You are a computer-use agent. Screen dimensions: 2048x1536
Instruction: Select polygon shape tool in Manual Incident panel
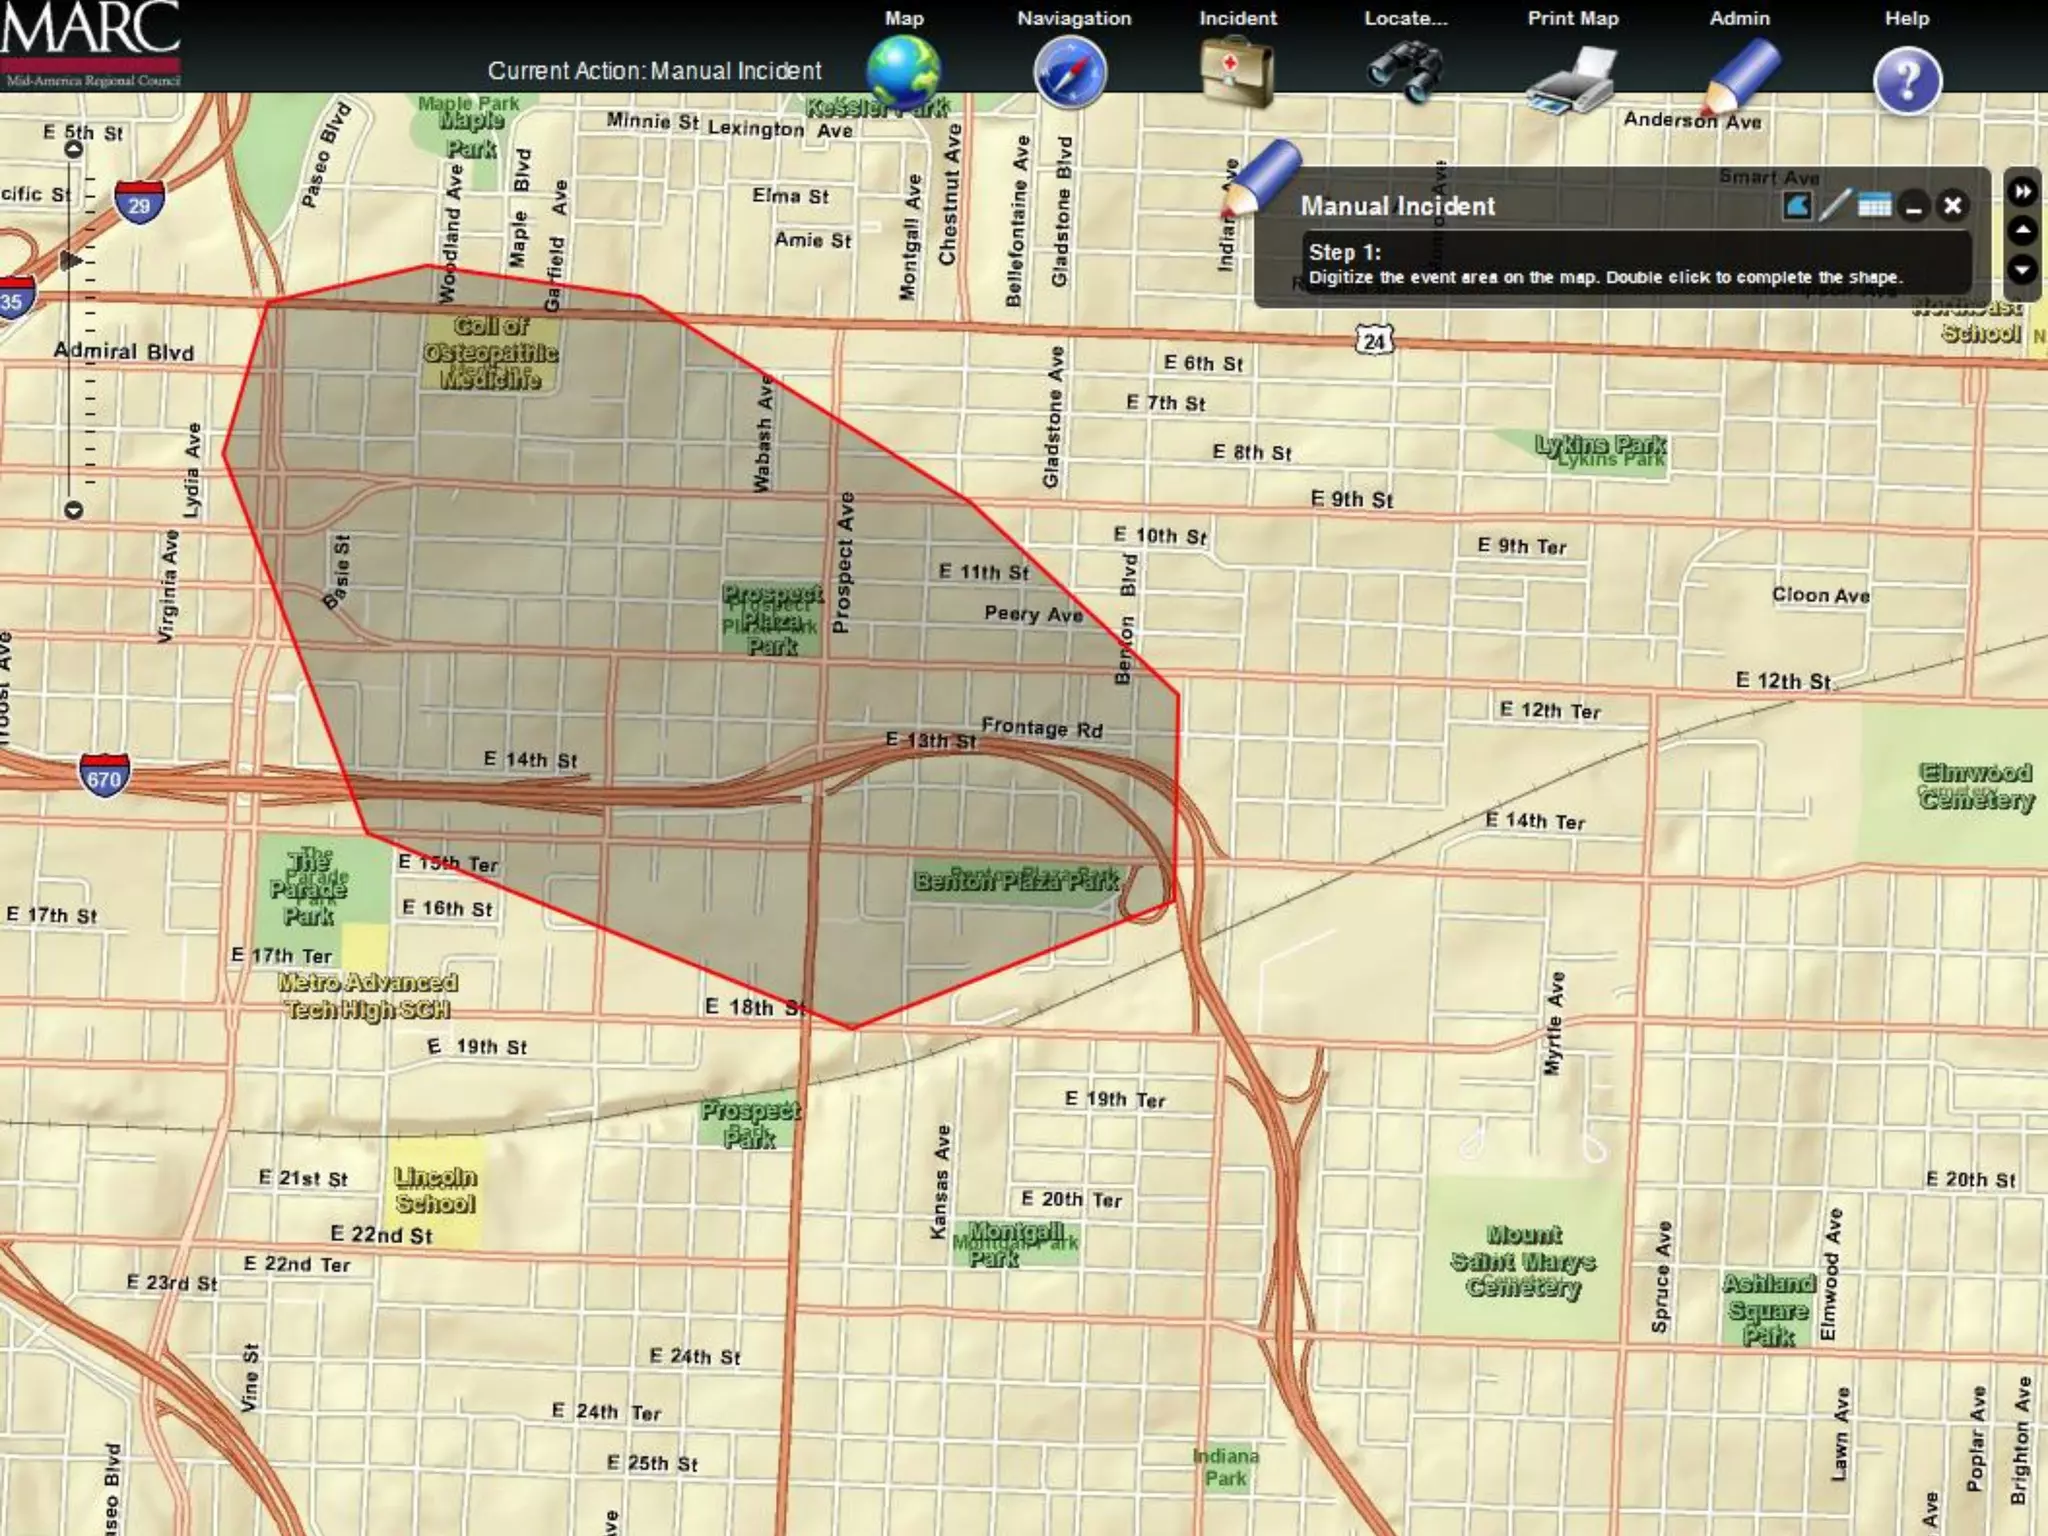pyautogui.click(x=1797, y=206)
